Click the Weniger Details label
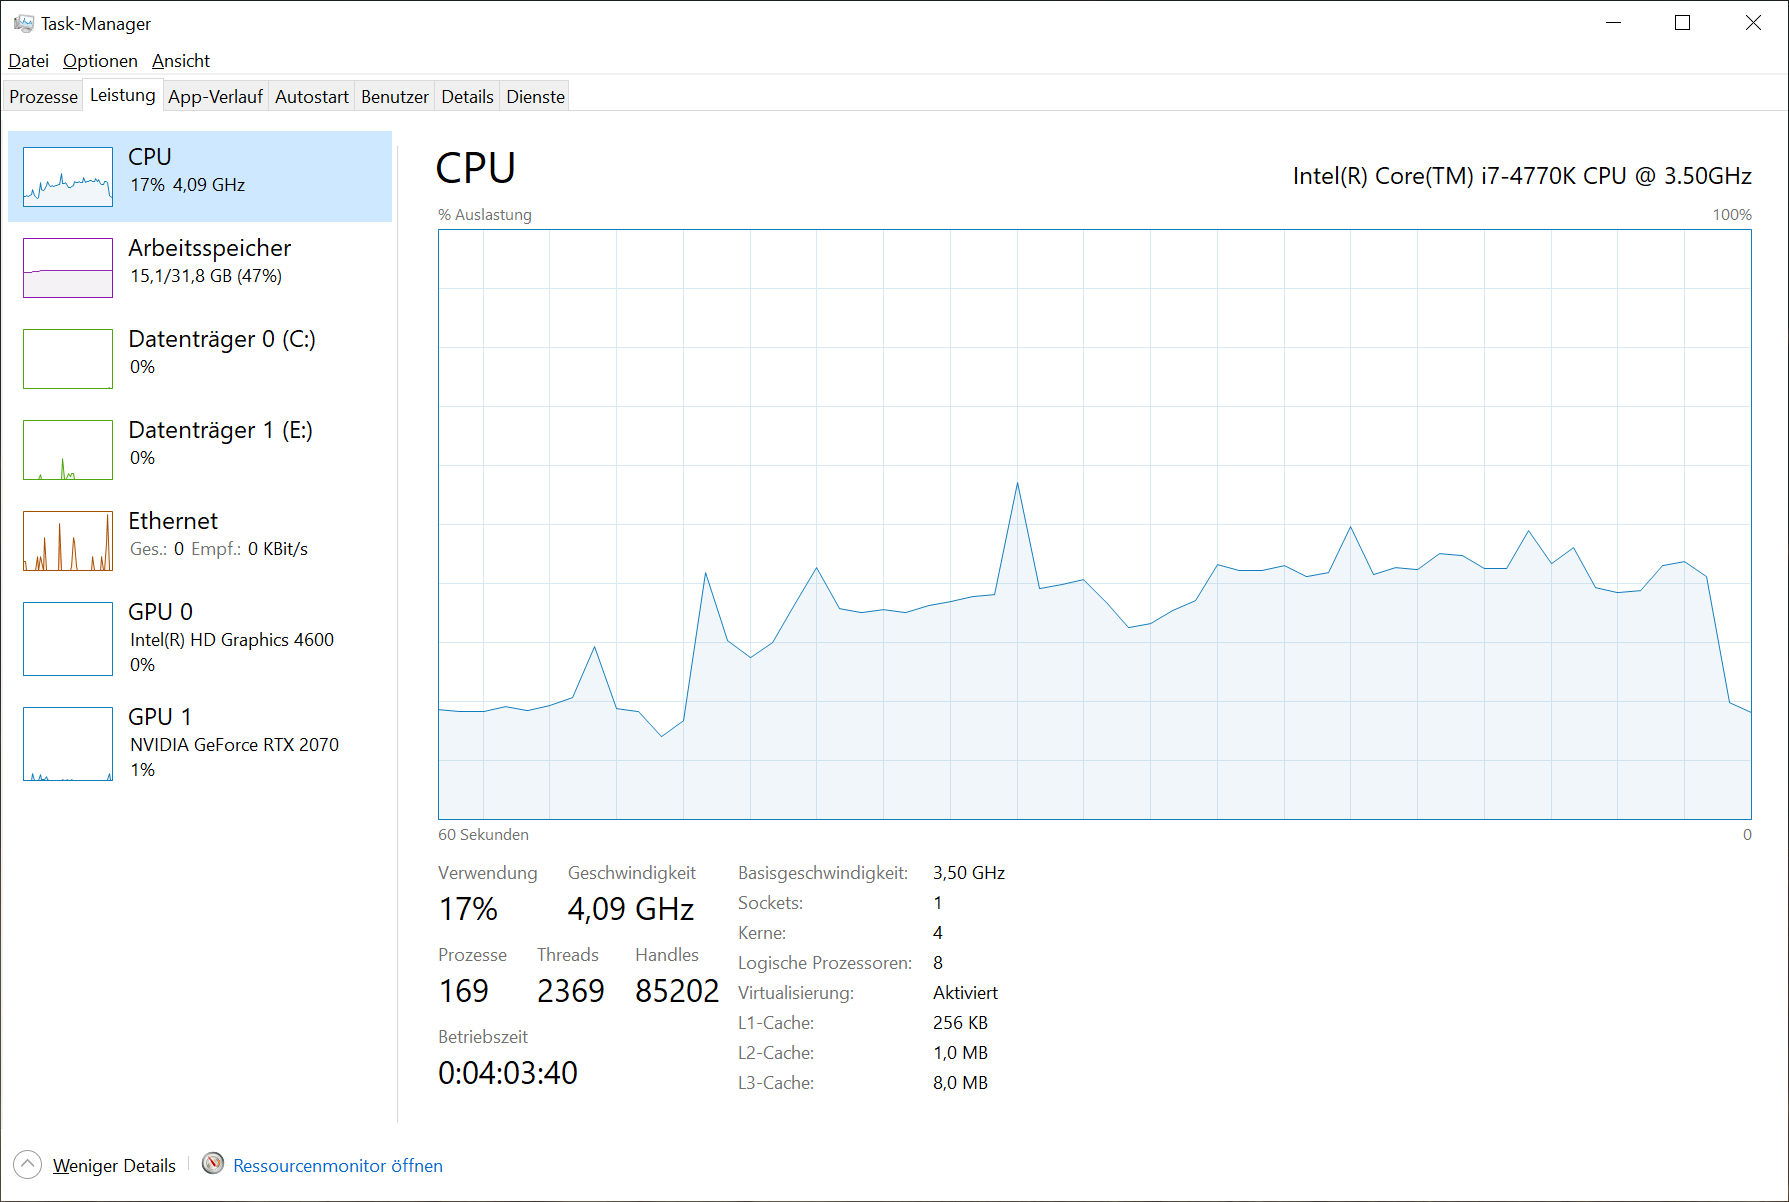Image resolution: width=1789 pixels, height=1202 pixels. tap(114, 1165)
